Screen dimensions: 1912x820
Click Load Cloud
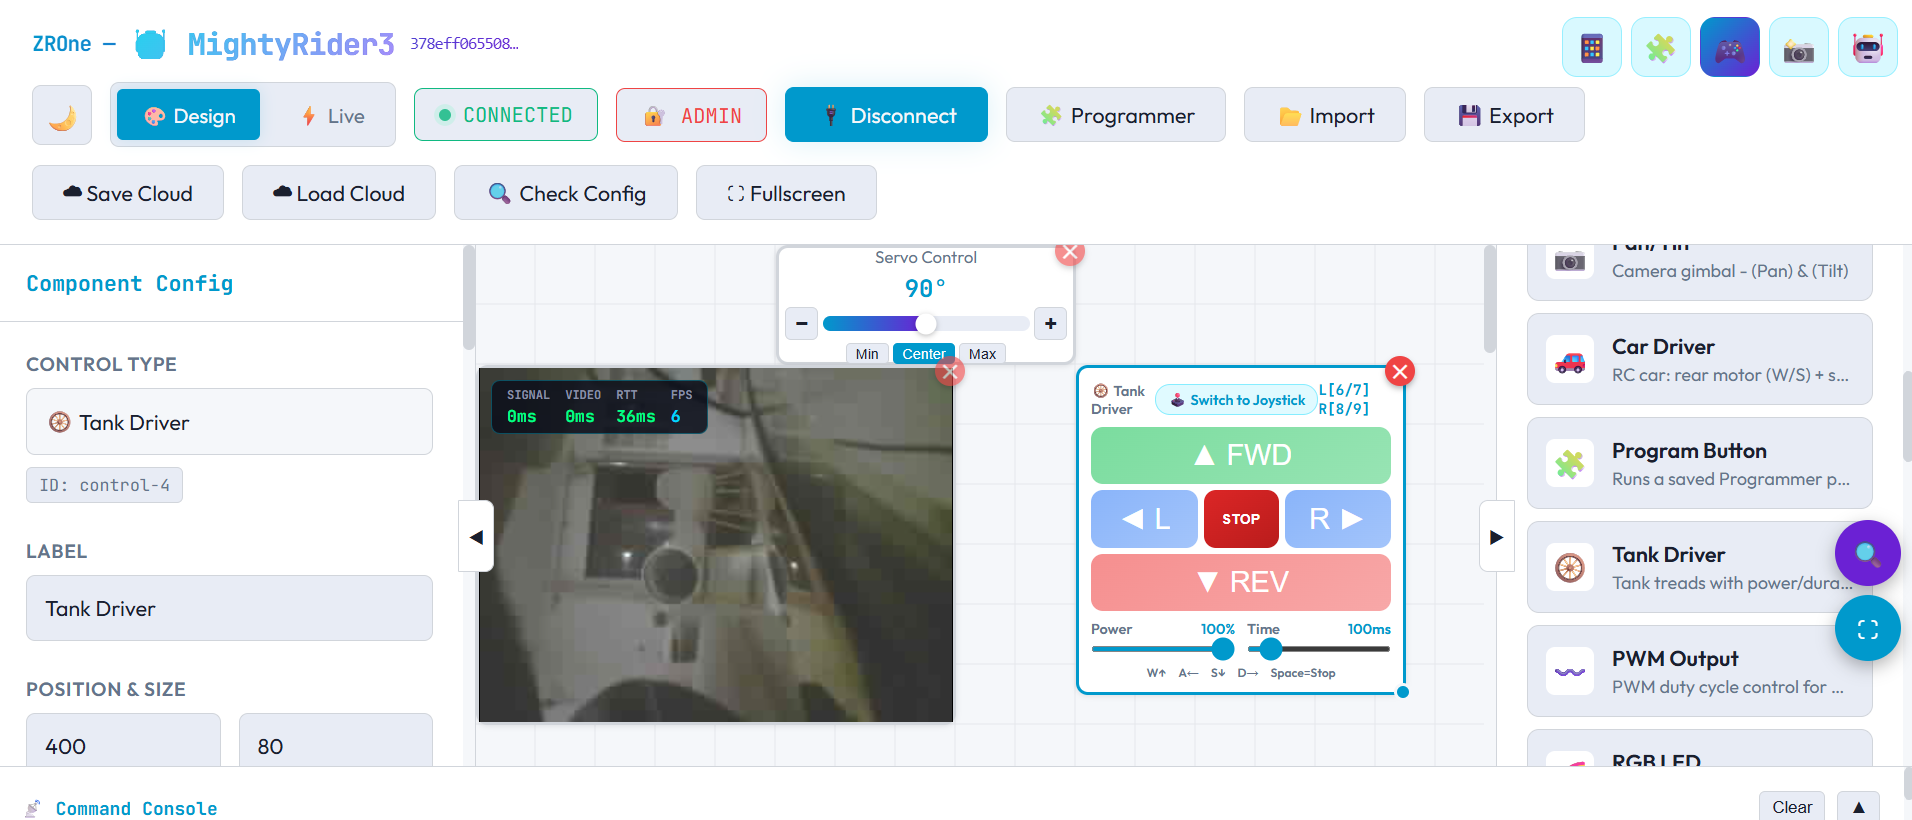(339, 193)
